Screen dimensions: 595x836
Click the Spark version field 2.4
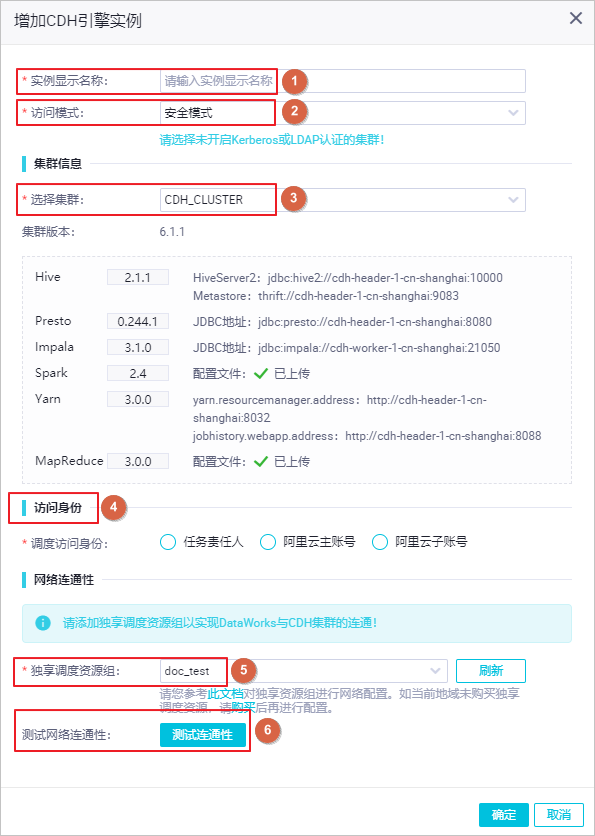(x=138, y=373)
